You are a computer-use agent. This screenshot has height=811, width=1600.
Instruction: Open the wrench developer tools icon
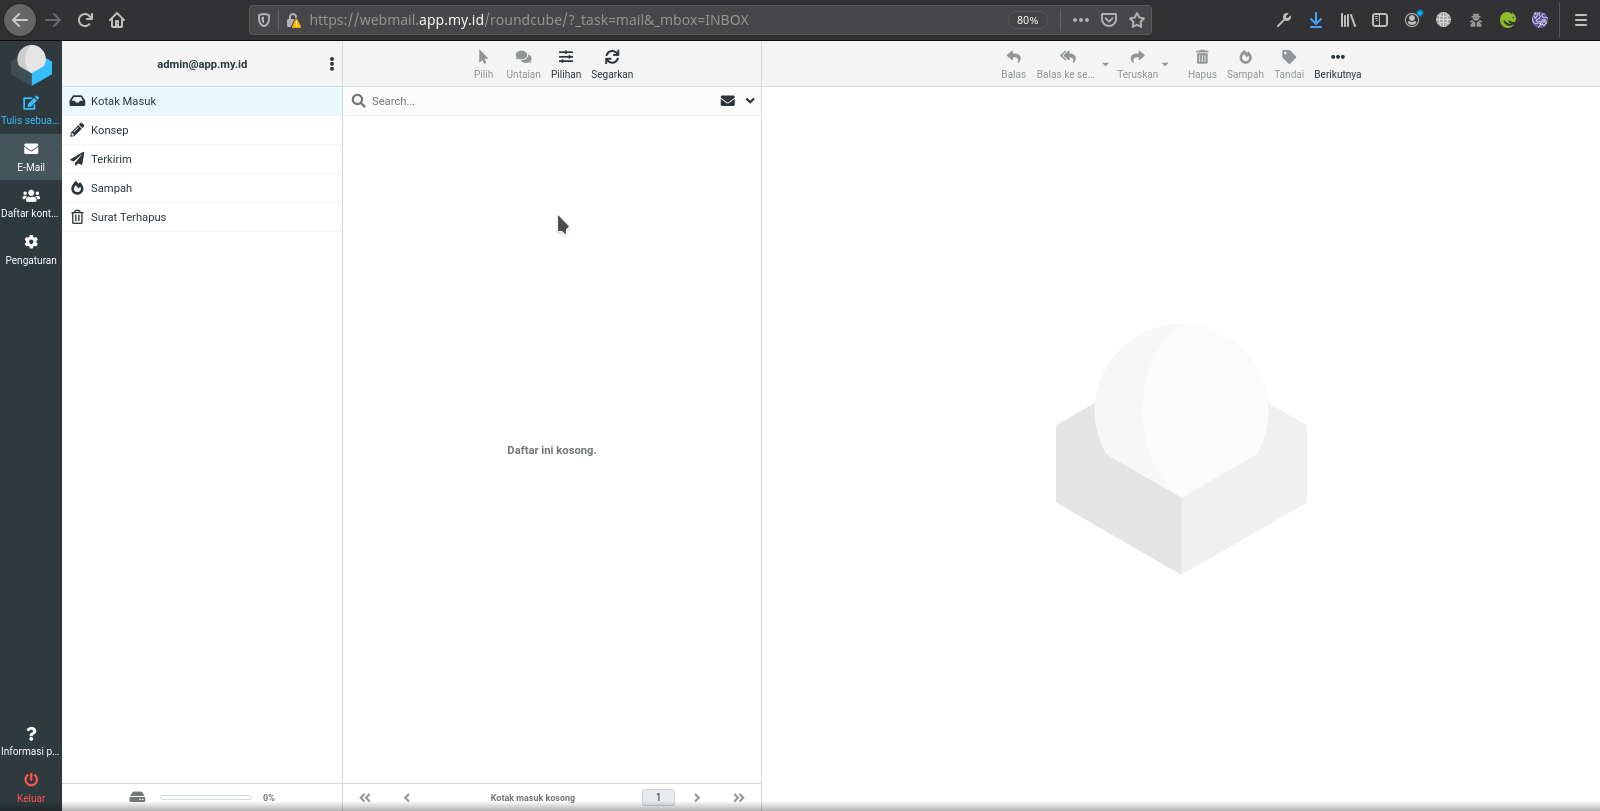click(x=1284, y=20)
